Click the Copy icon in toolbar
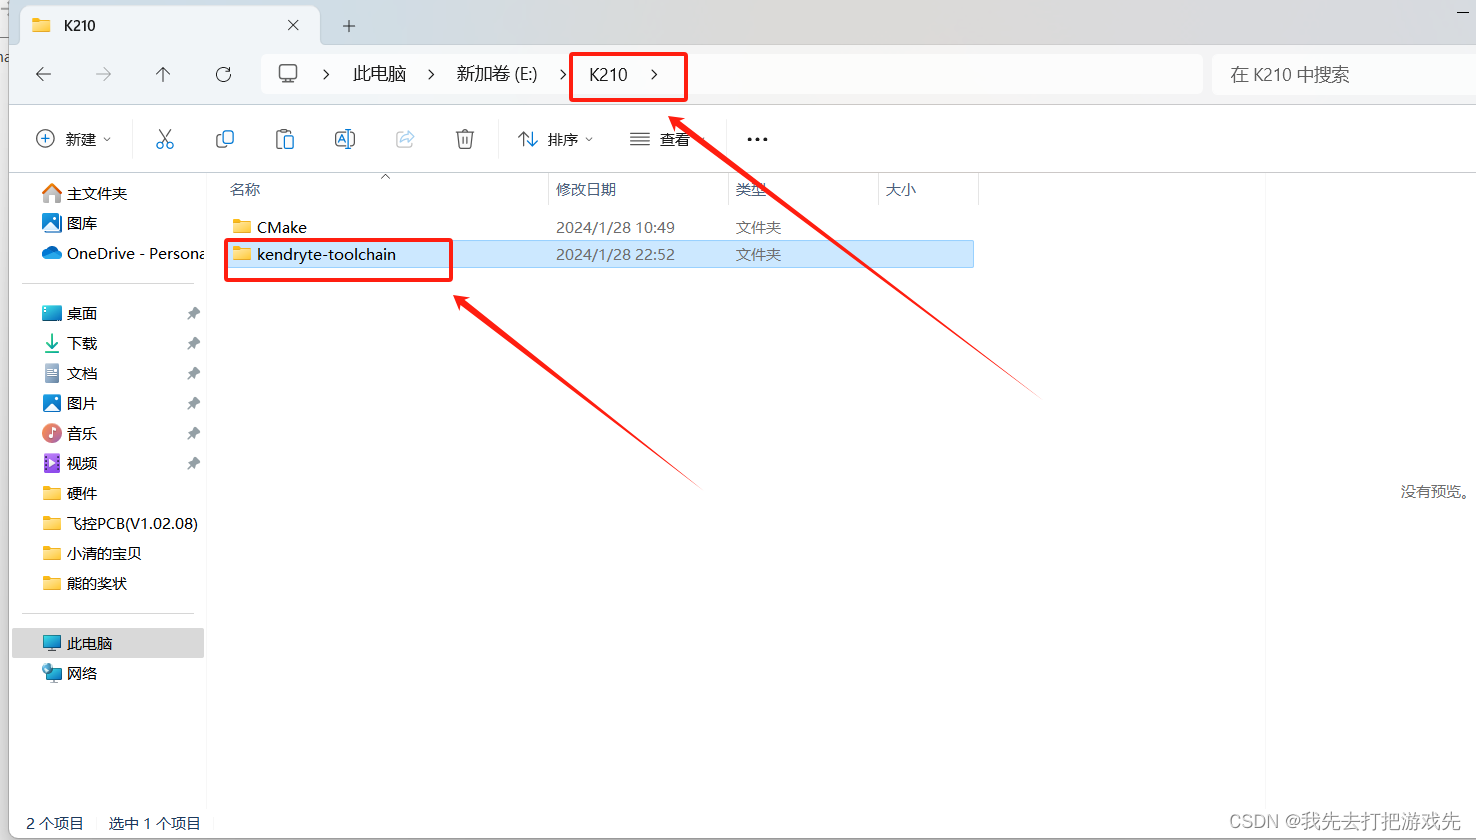The width and height of the screenshot is (1476, 840). pos(225,139)
